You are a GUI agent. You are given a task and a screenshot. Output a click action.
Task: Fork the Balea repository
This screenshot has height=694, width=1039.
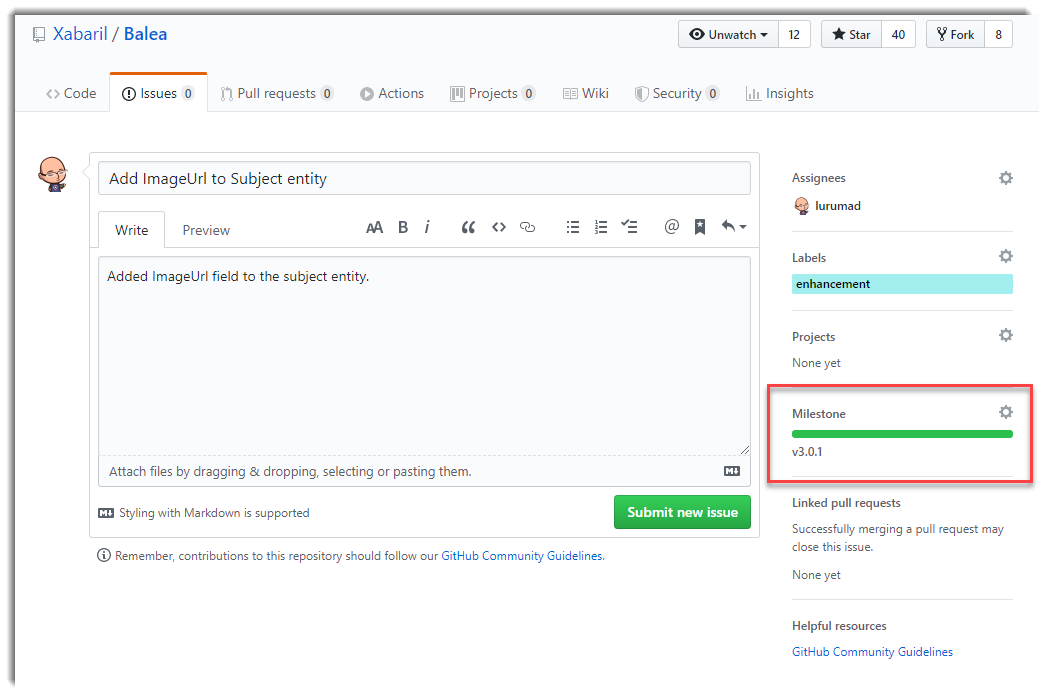click(956, 34)
